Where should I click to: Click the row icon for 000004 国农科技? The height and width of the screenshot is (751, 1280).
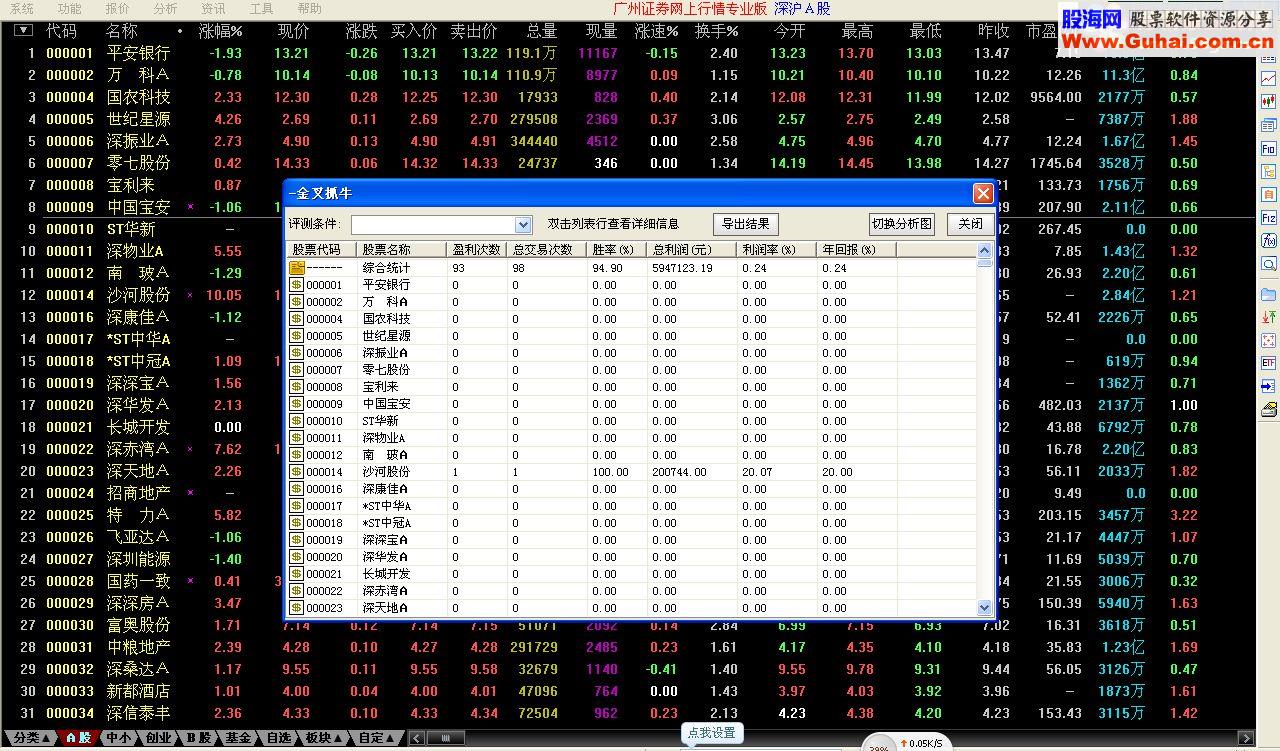pyautogui.click(x=297, y=319)
